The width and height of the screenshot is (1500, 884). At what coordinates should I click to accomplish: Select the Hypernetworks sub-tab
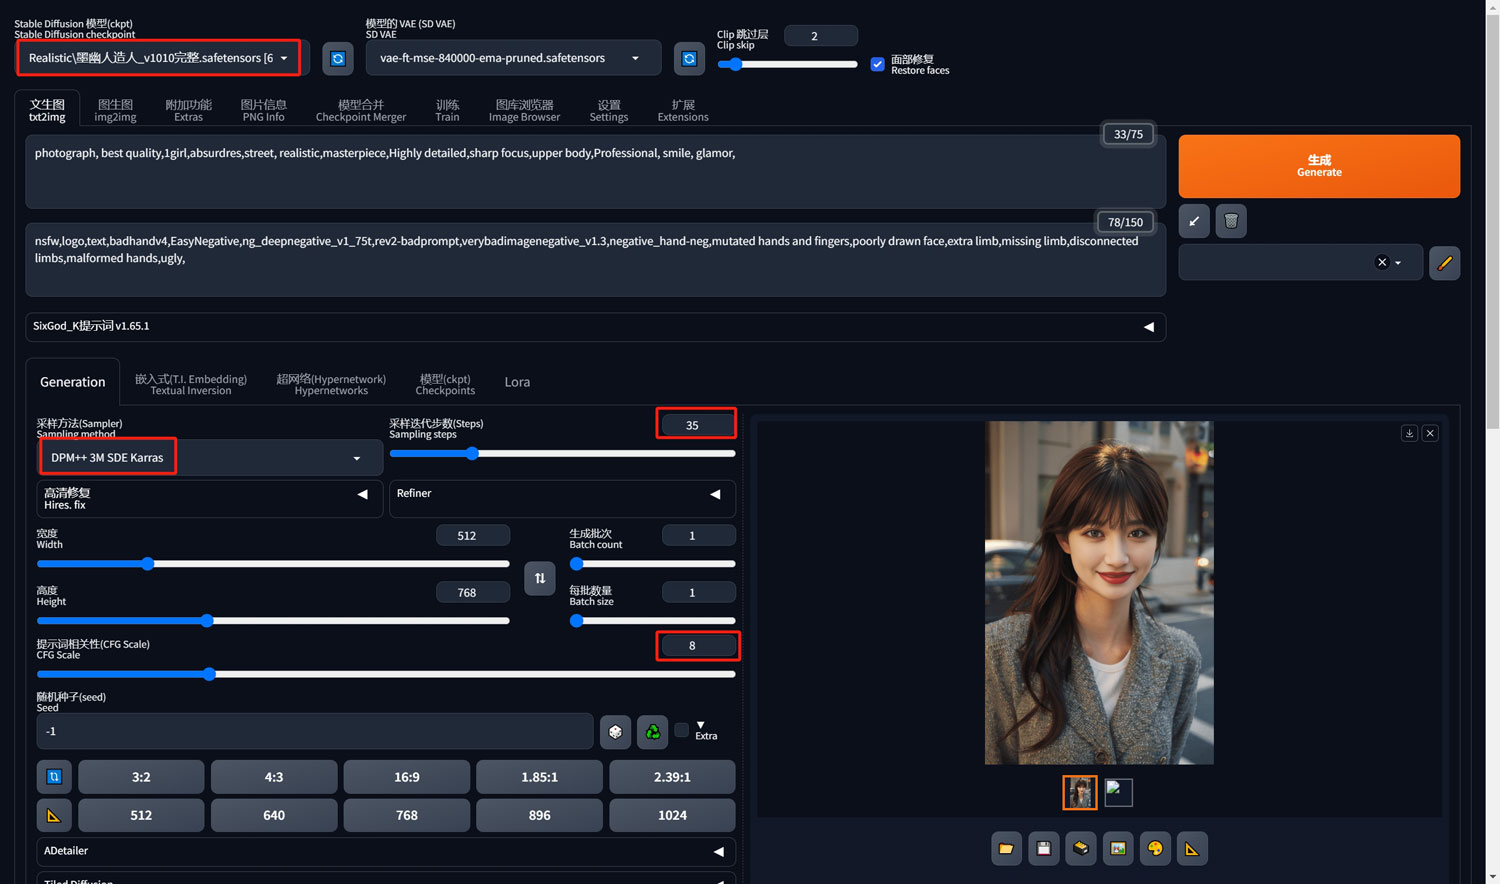[x=331, y=384]
